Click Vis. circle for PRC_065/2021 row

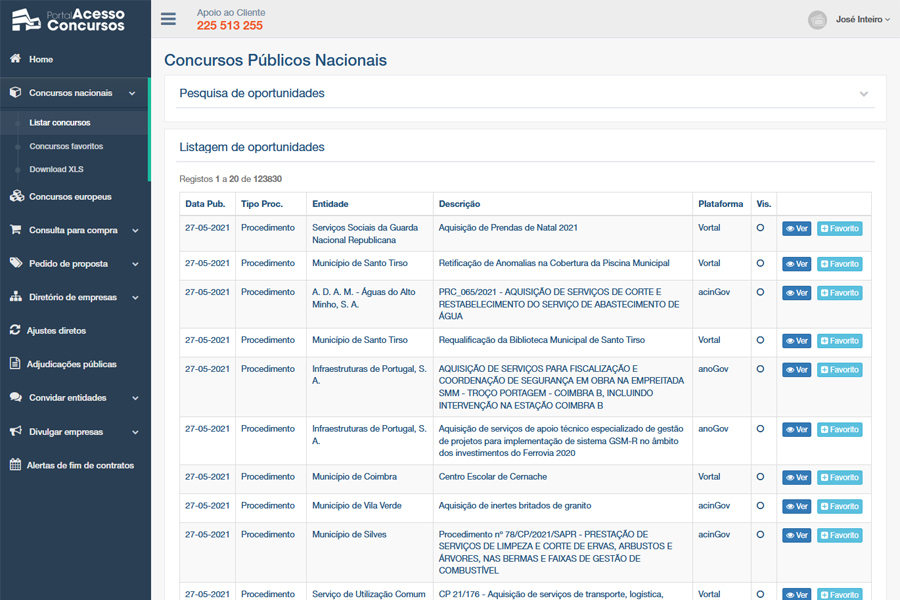pos(760,292)
